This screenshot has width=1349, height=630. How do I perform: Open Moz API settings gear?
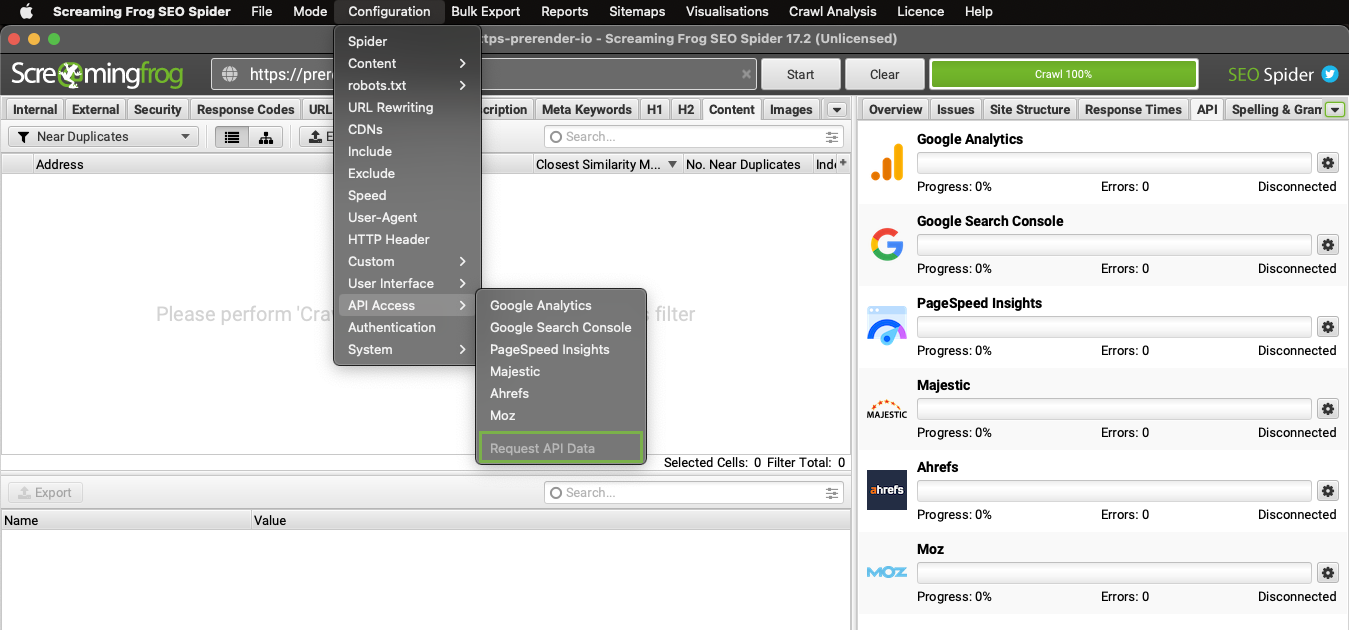pos(1327,573)
